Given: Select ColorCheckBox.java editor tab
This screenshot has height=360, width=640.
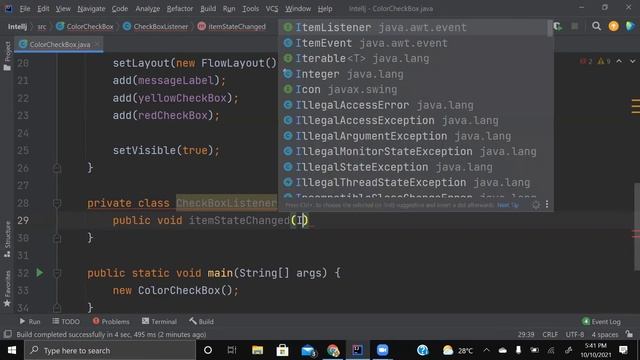Looking at the screenshot, I should pos(59,44).
